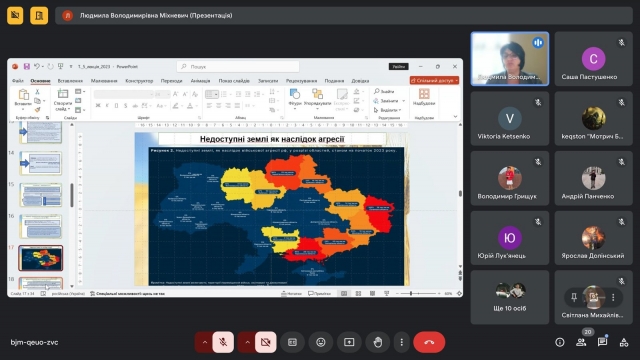
Task: Open the activities shapes icon
Action: coord(624,342)
